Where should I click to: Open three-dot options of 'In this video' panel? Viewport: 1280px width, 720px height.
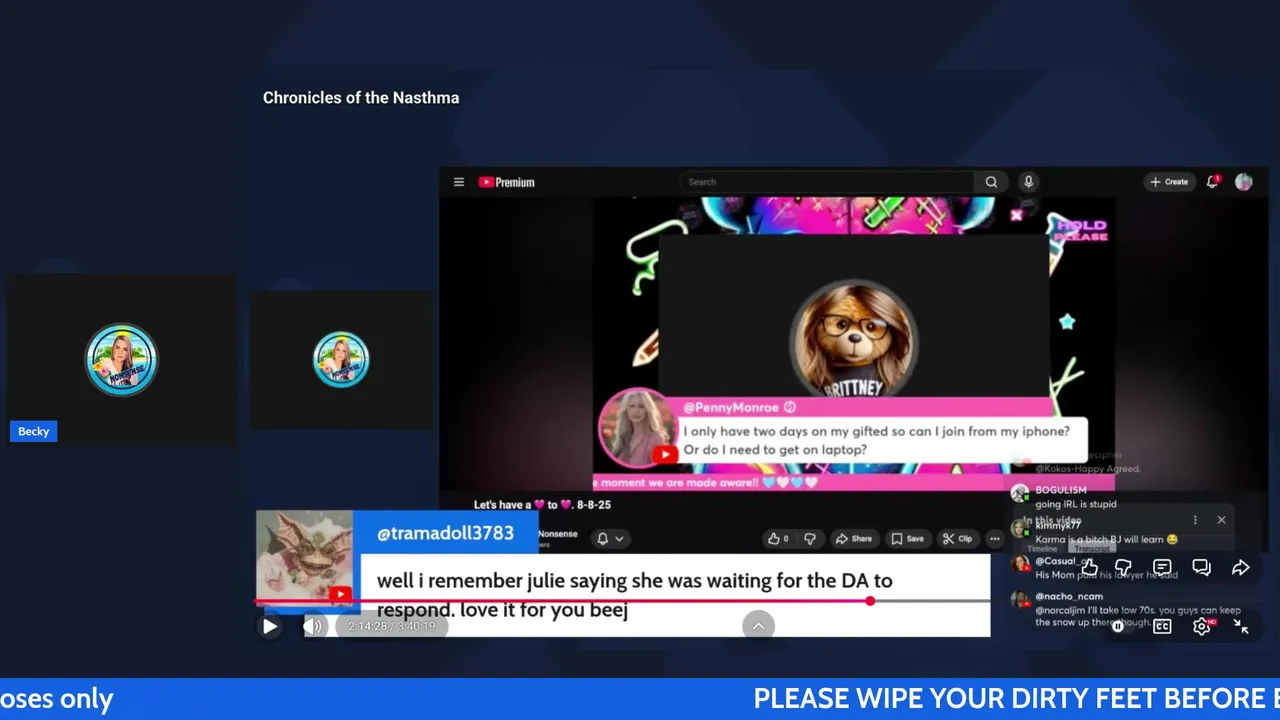[1195, 520]
